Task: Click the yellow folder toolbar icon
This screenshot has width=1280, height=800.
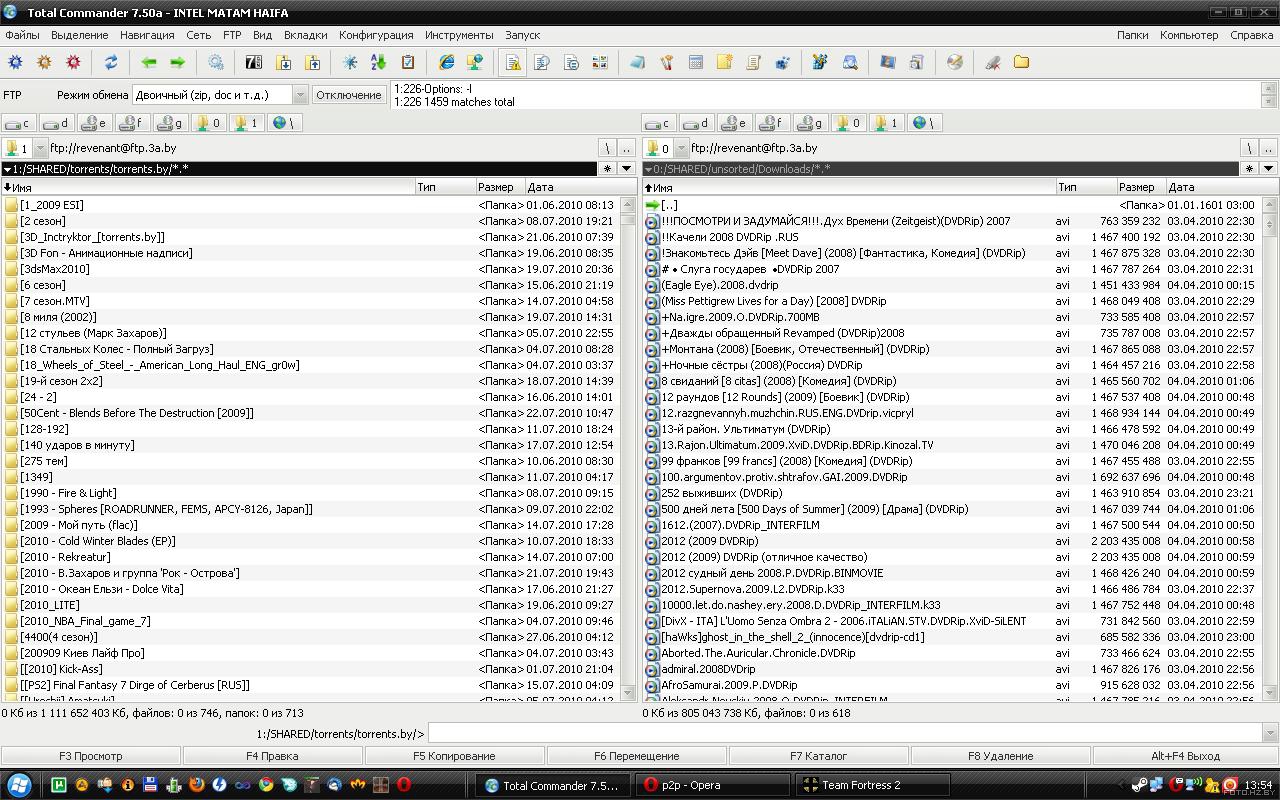Action: tap(1021, 62)
